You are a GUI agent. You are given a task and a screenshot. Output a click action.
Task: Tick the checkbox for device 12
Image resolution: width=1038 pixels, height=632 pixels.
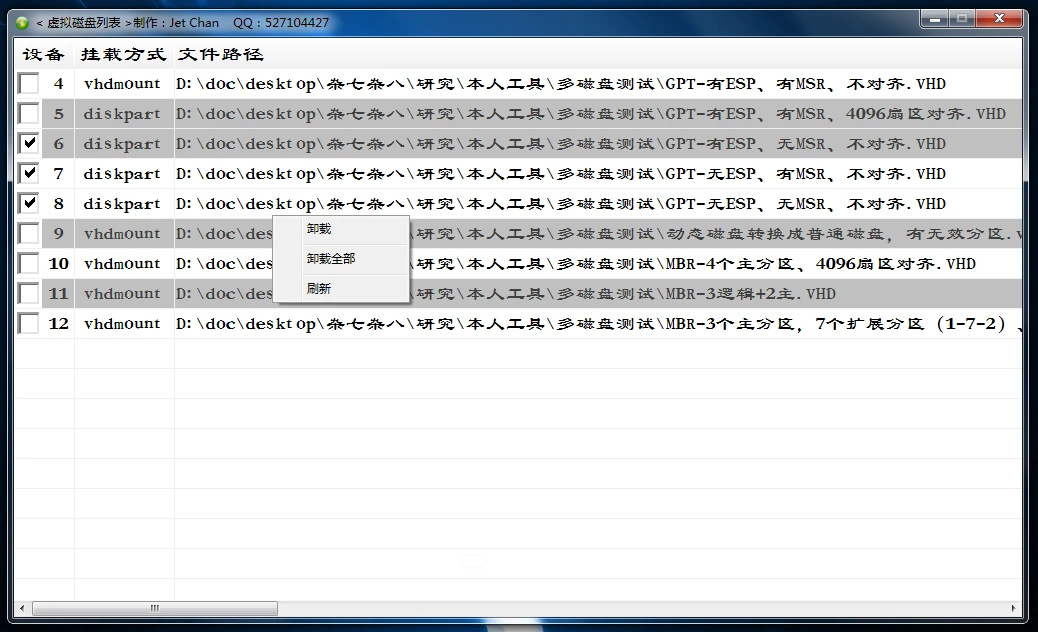pyautogui.click(x=28, y=323)
